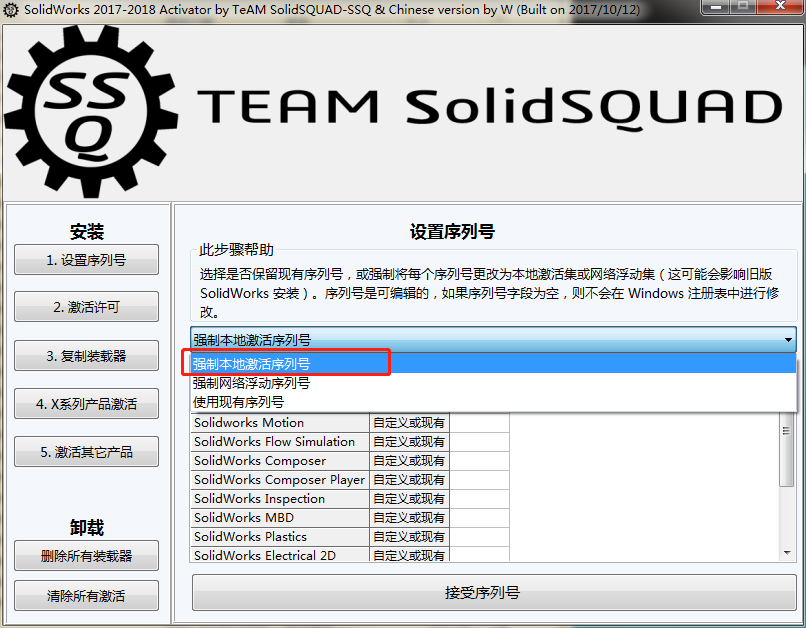Image resolution: width=806 pixels, height=628 pixels.
Task: Edit serial field for SolidWorks Flow Simulation
Action: pos(479,442)
